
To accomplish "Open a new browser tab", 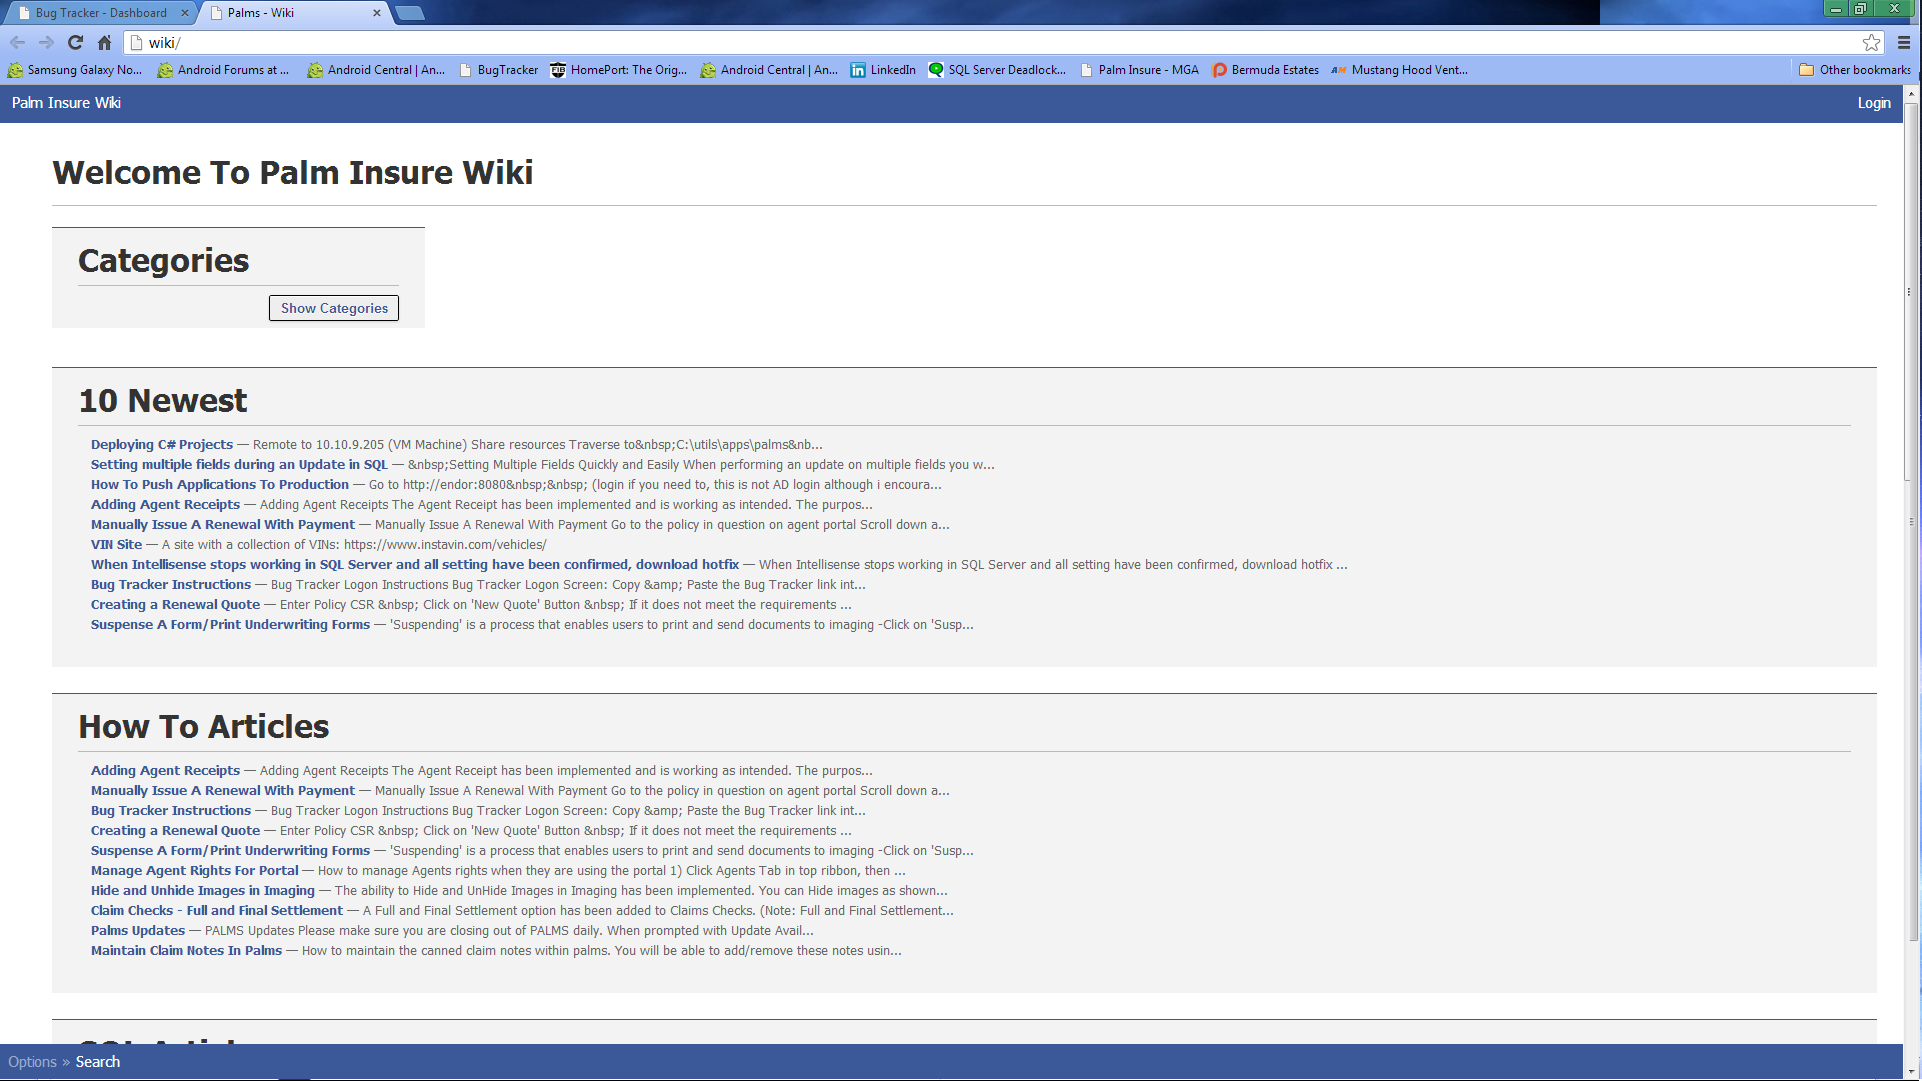I will (410, 13).
